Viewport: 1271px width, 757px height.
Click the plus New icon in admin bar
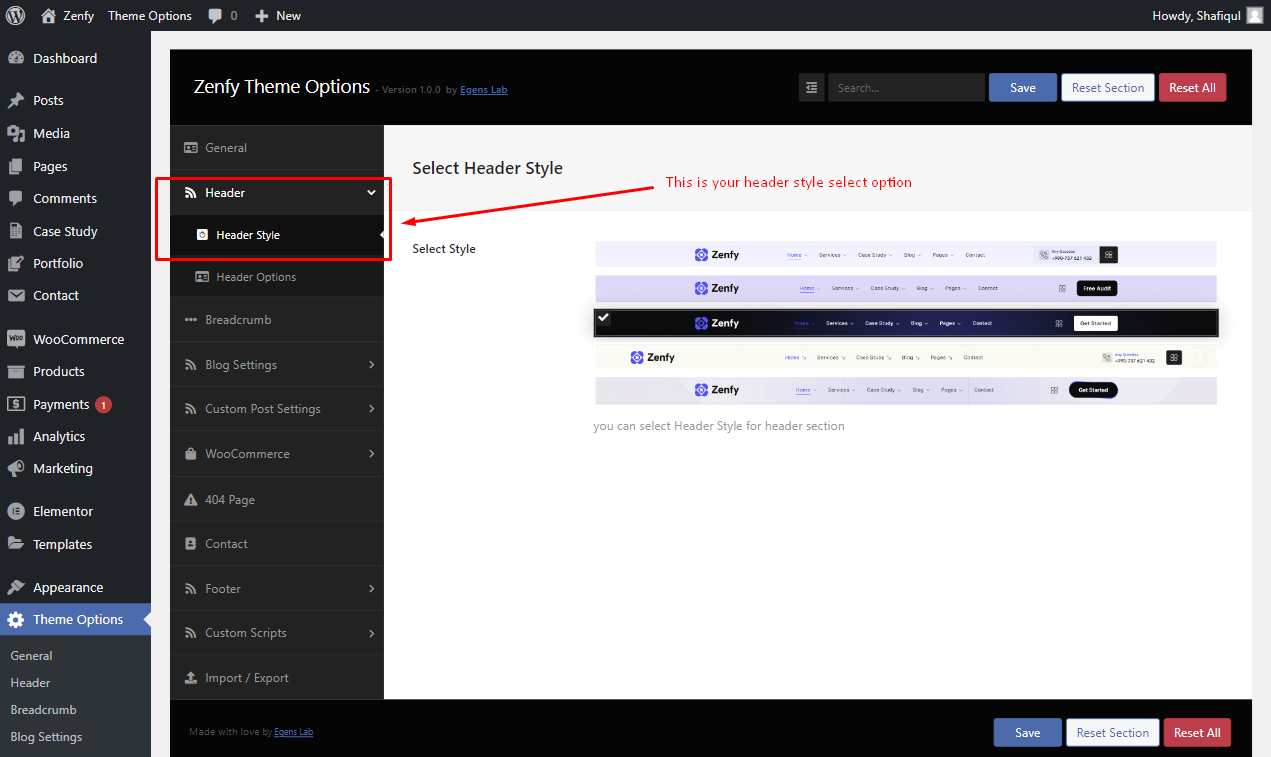pos(262,16)
